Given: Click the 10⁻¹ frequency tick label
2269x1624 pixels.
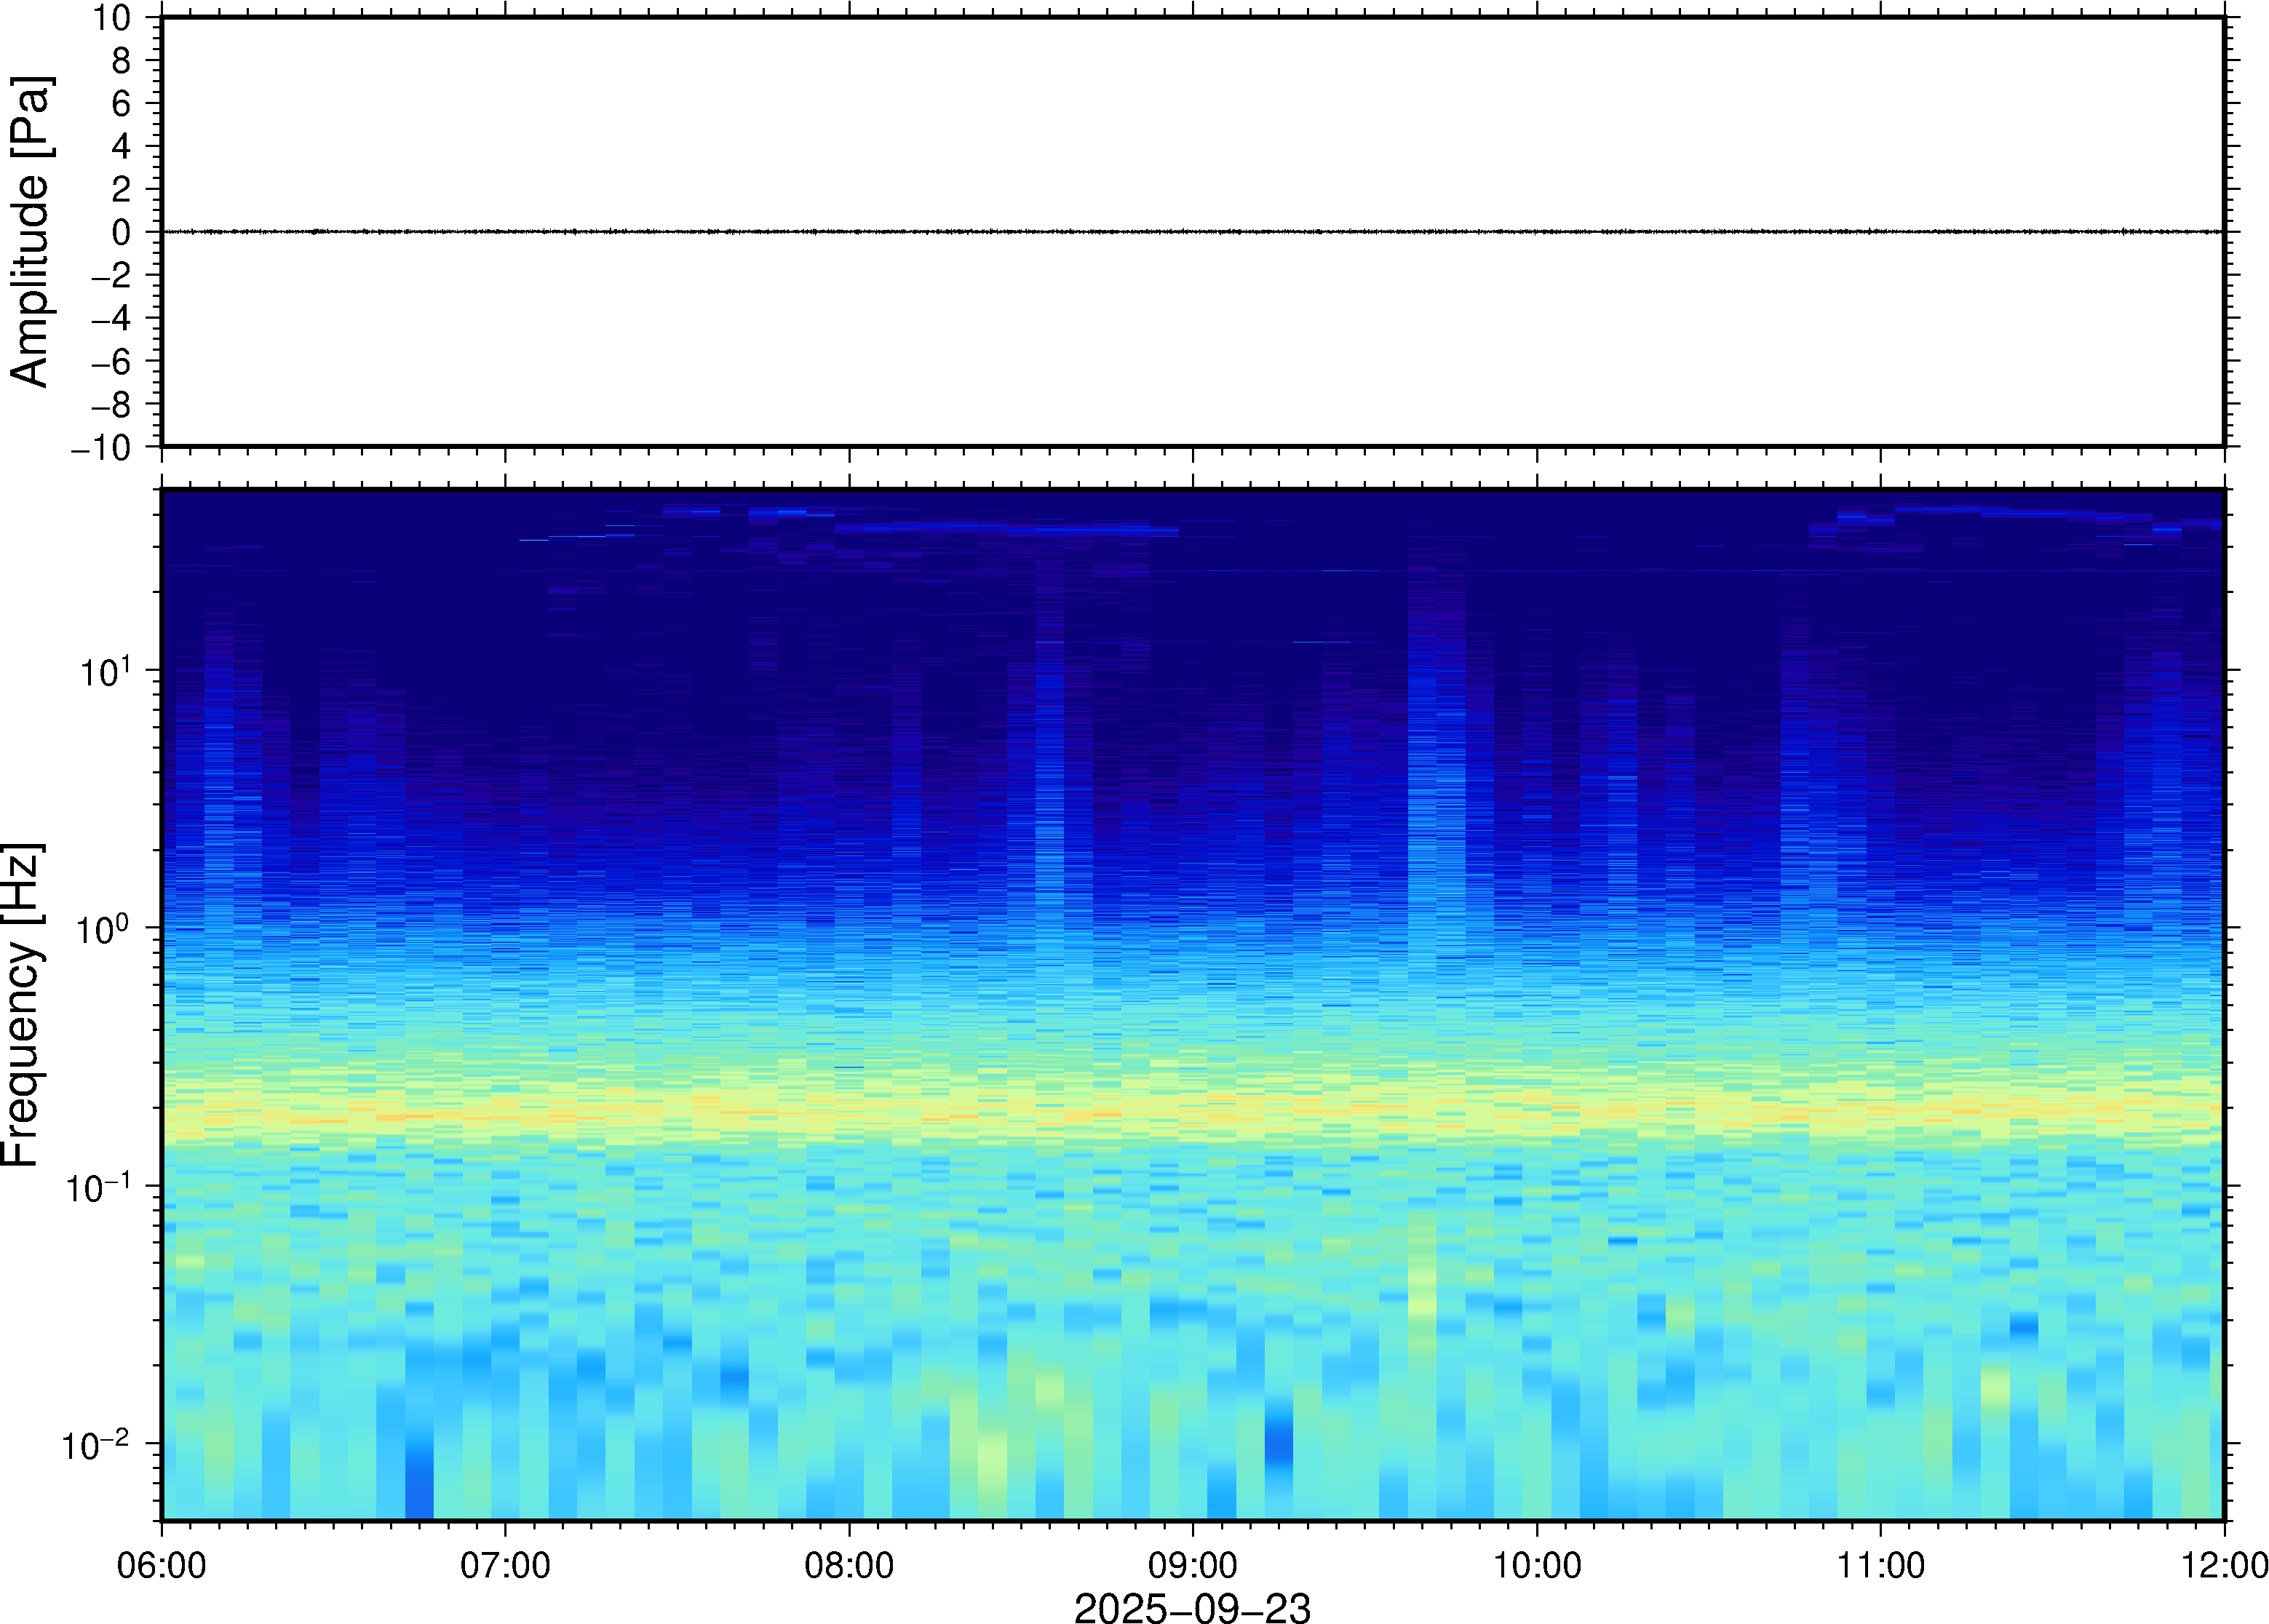Looking at the screenshot, I should [x=97, y=1188].
